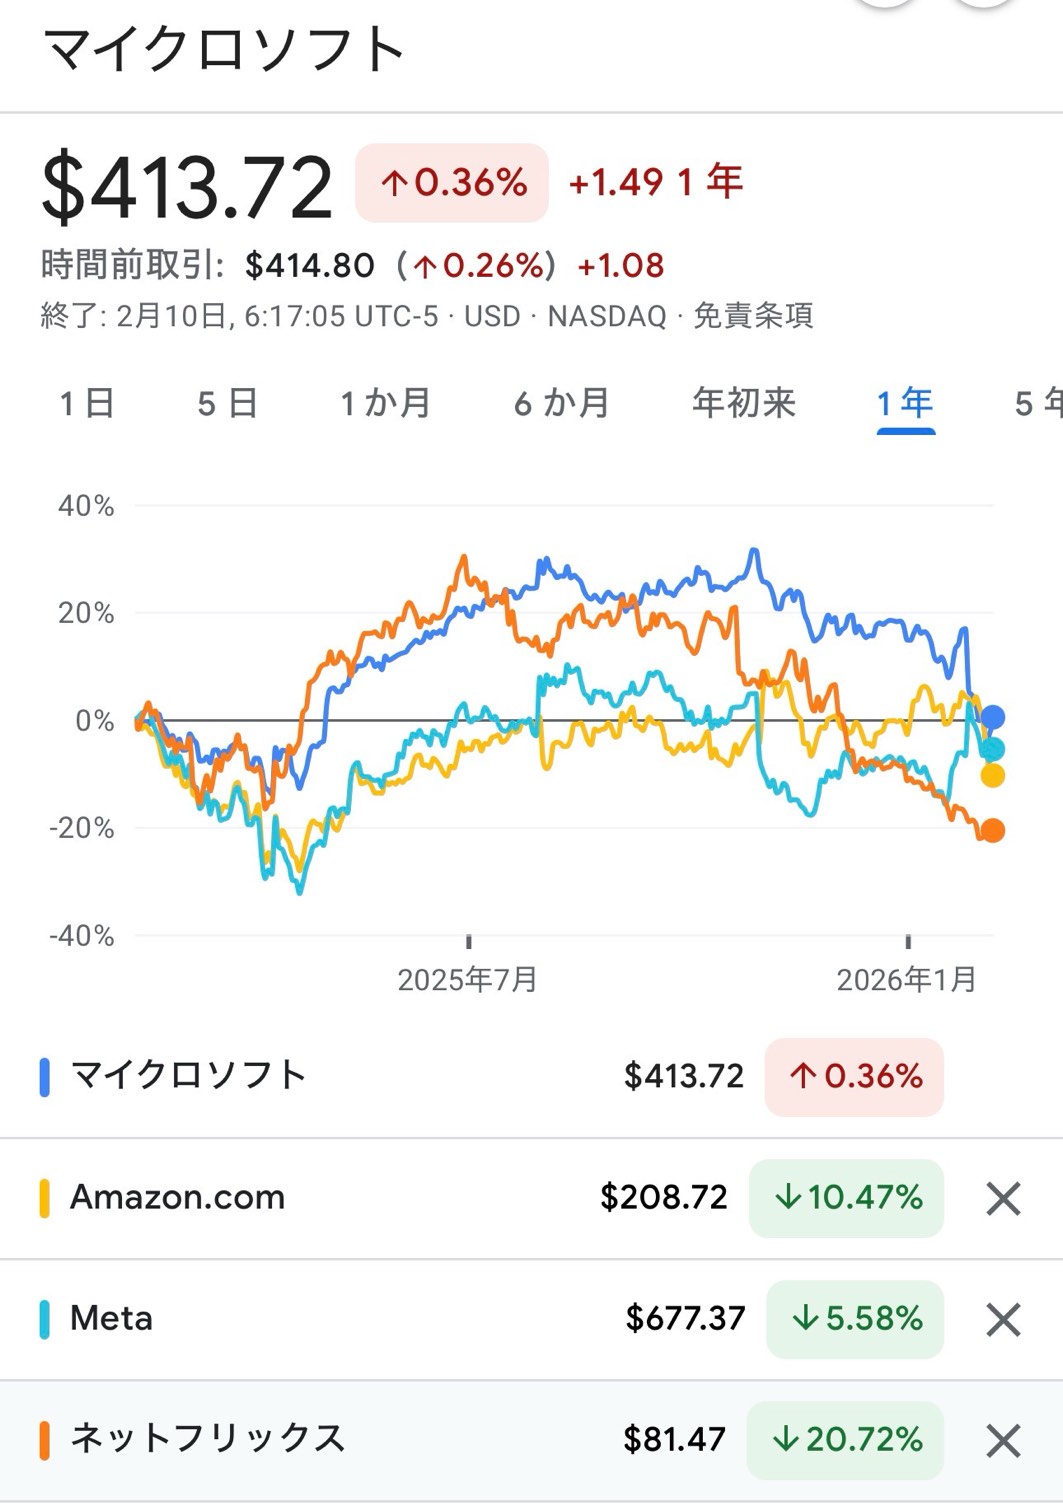This screenshot has width=1063, height=1506.
Task: Select the 1年 range tab
Action: [905, 403]
